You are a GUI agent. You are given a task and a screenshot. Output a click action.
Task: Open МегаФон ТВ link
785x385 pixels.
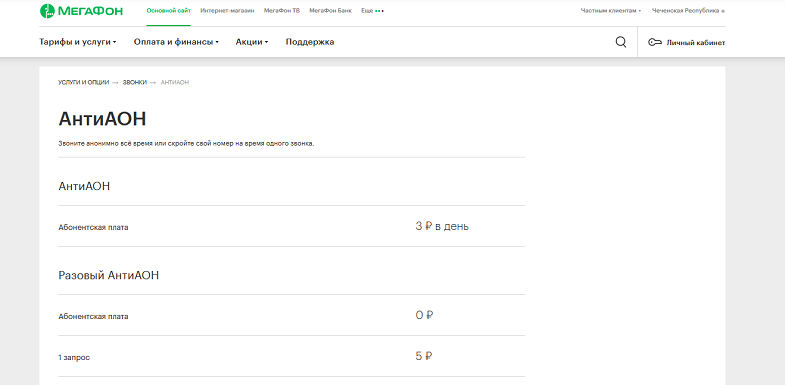pyautogui.click(x=282, y=11)
